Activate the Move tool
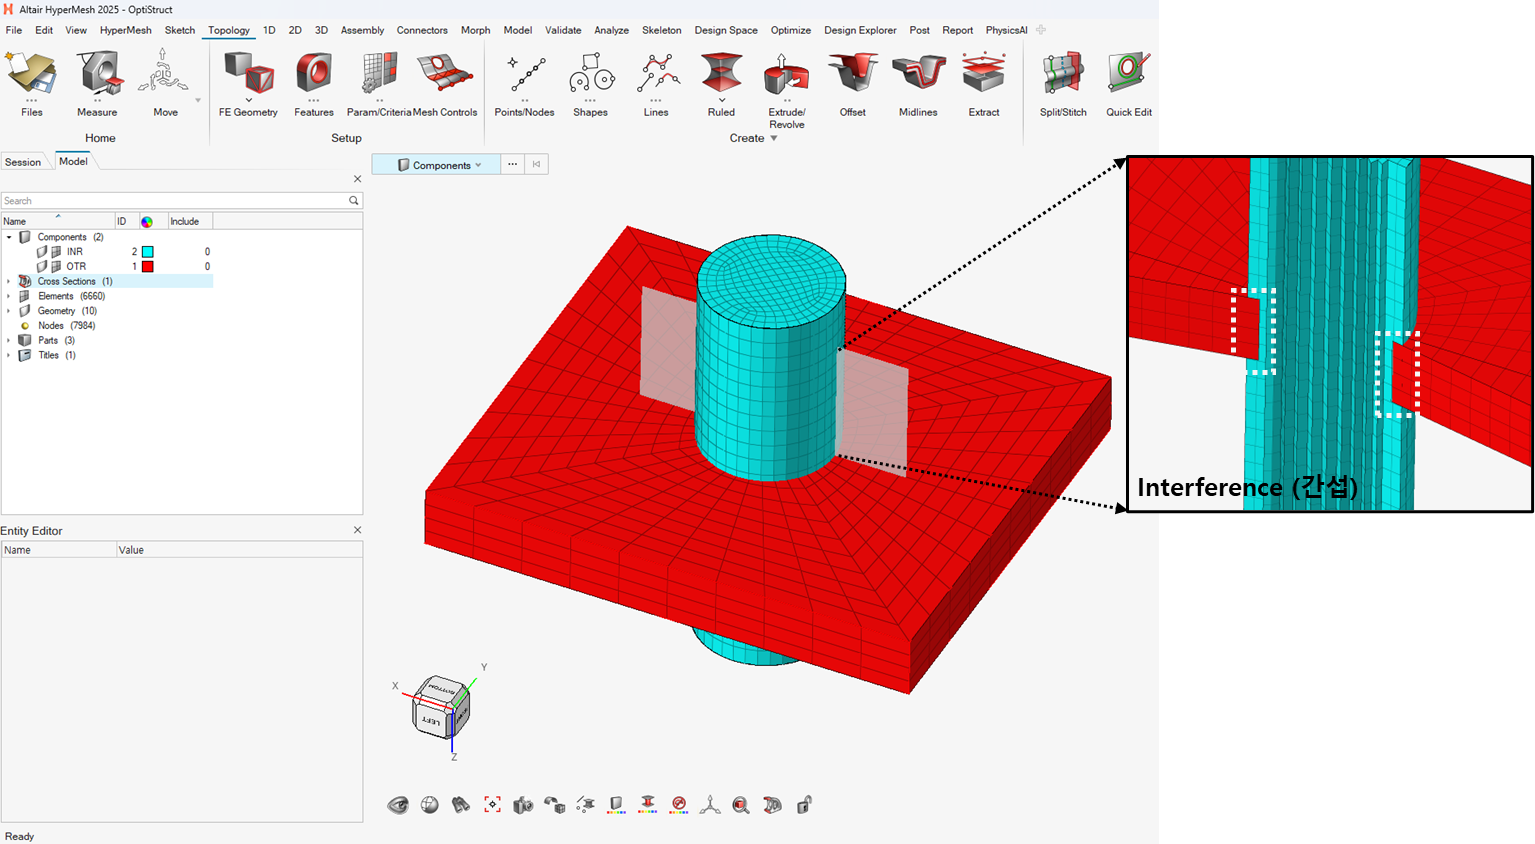The height and width of the screenshot is (844, 1535). point(165,84)
